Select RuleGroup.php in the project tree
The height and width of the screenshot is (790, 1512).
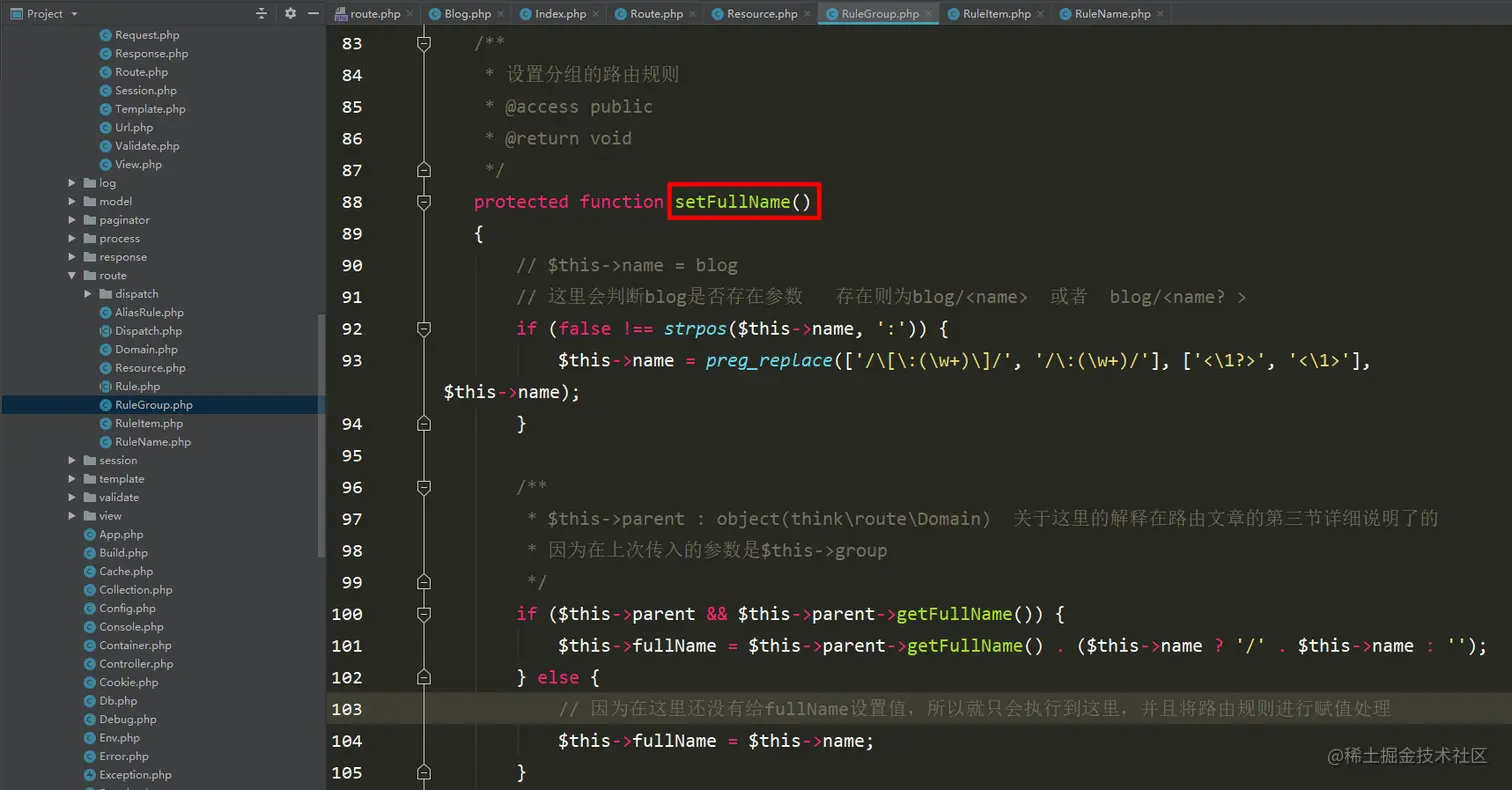pyautogui.click(x=154, y=405)
